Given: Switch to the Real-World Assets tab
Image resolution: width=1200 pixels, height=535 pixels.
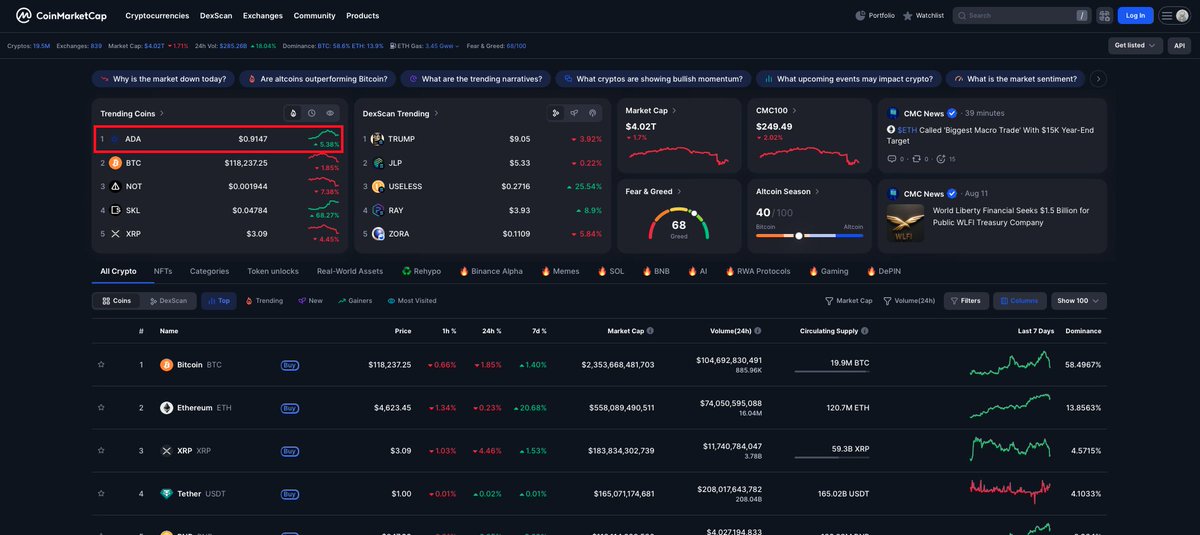Looking at the screenshot, I should [350, 271].
